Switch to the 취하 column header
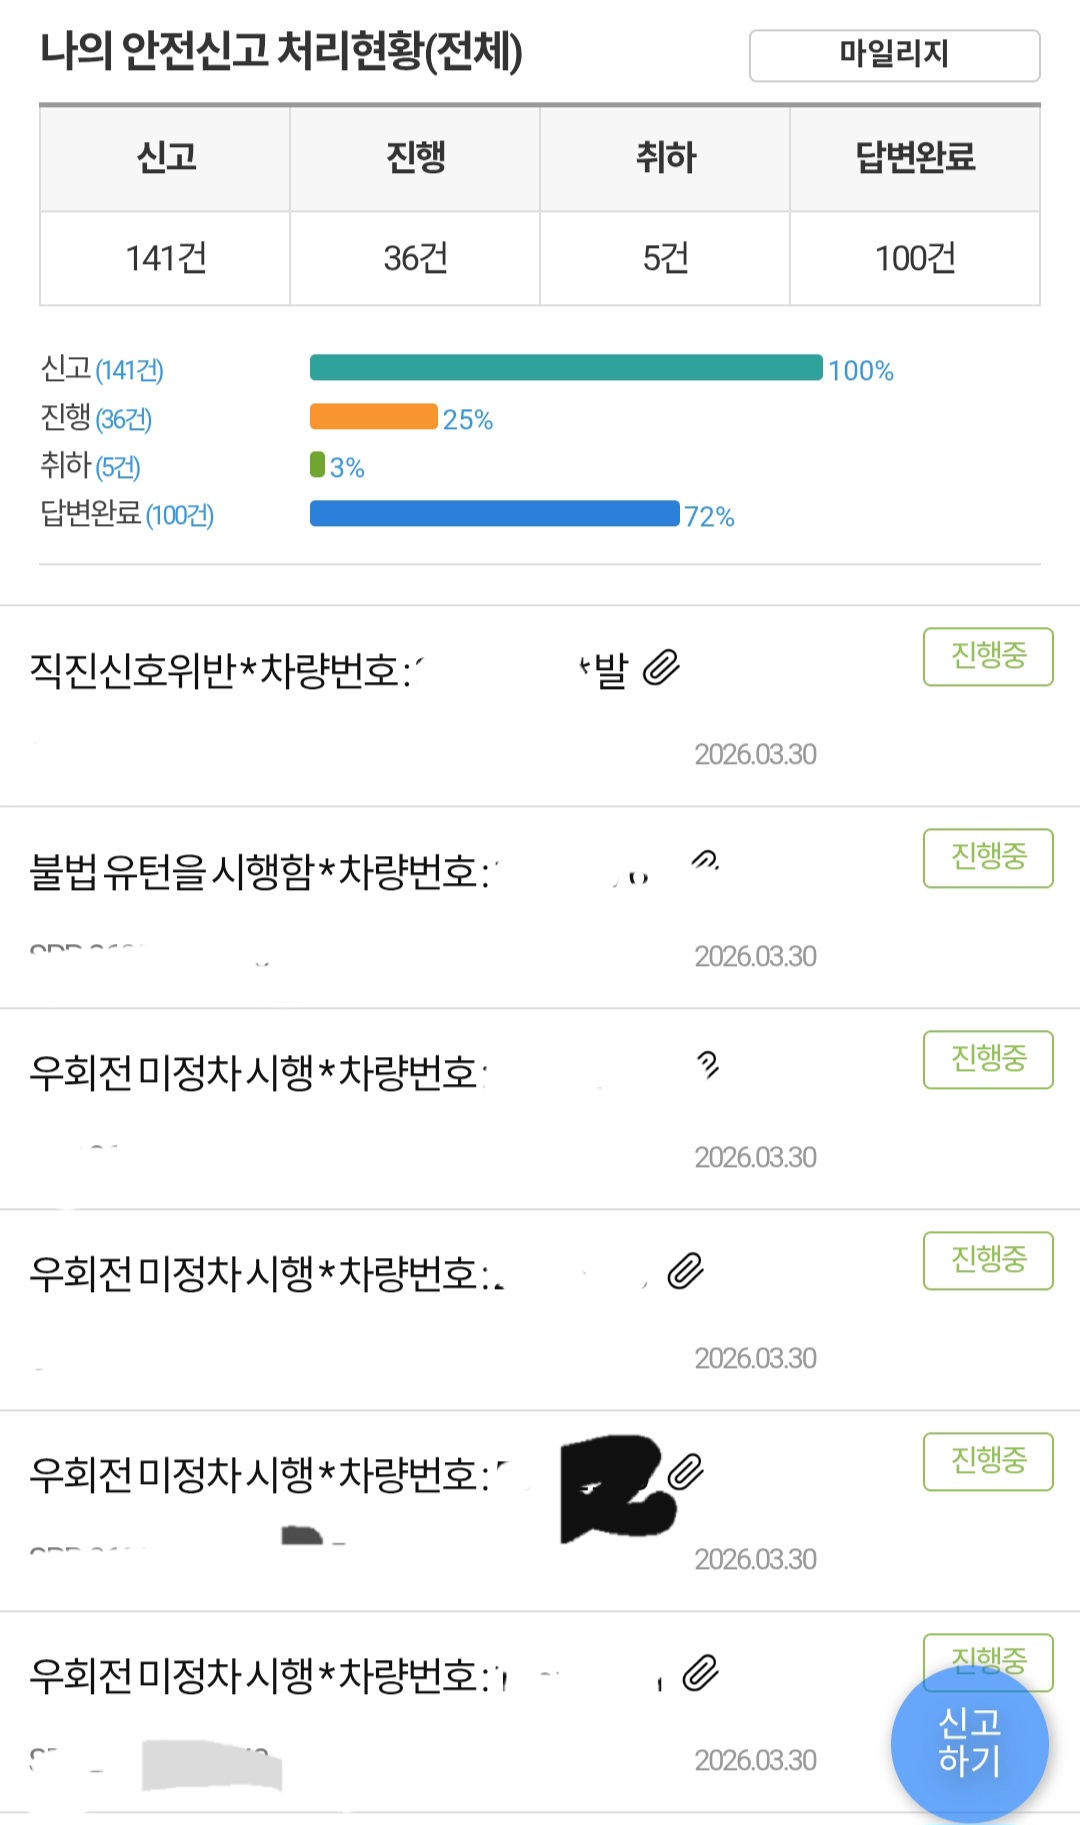1080x1825 pixels. point(665,158)
